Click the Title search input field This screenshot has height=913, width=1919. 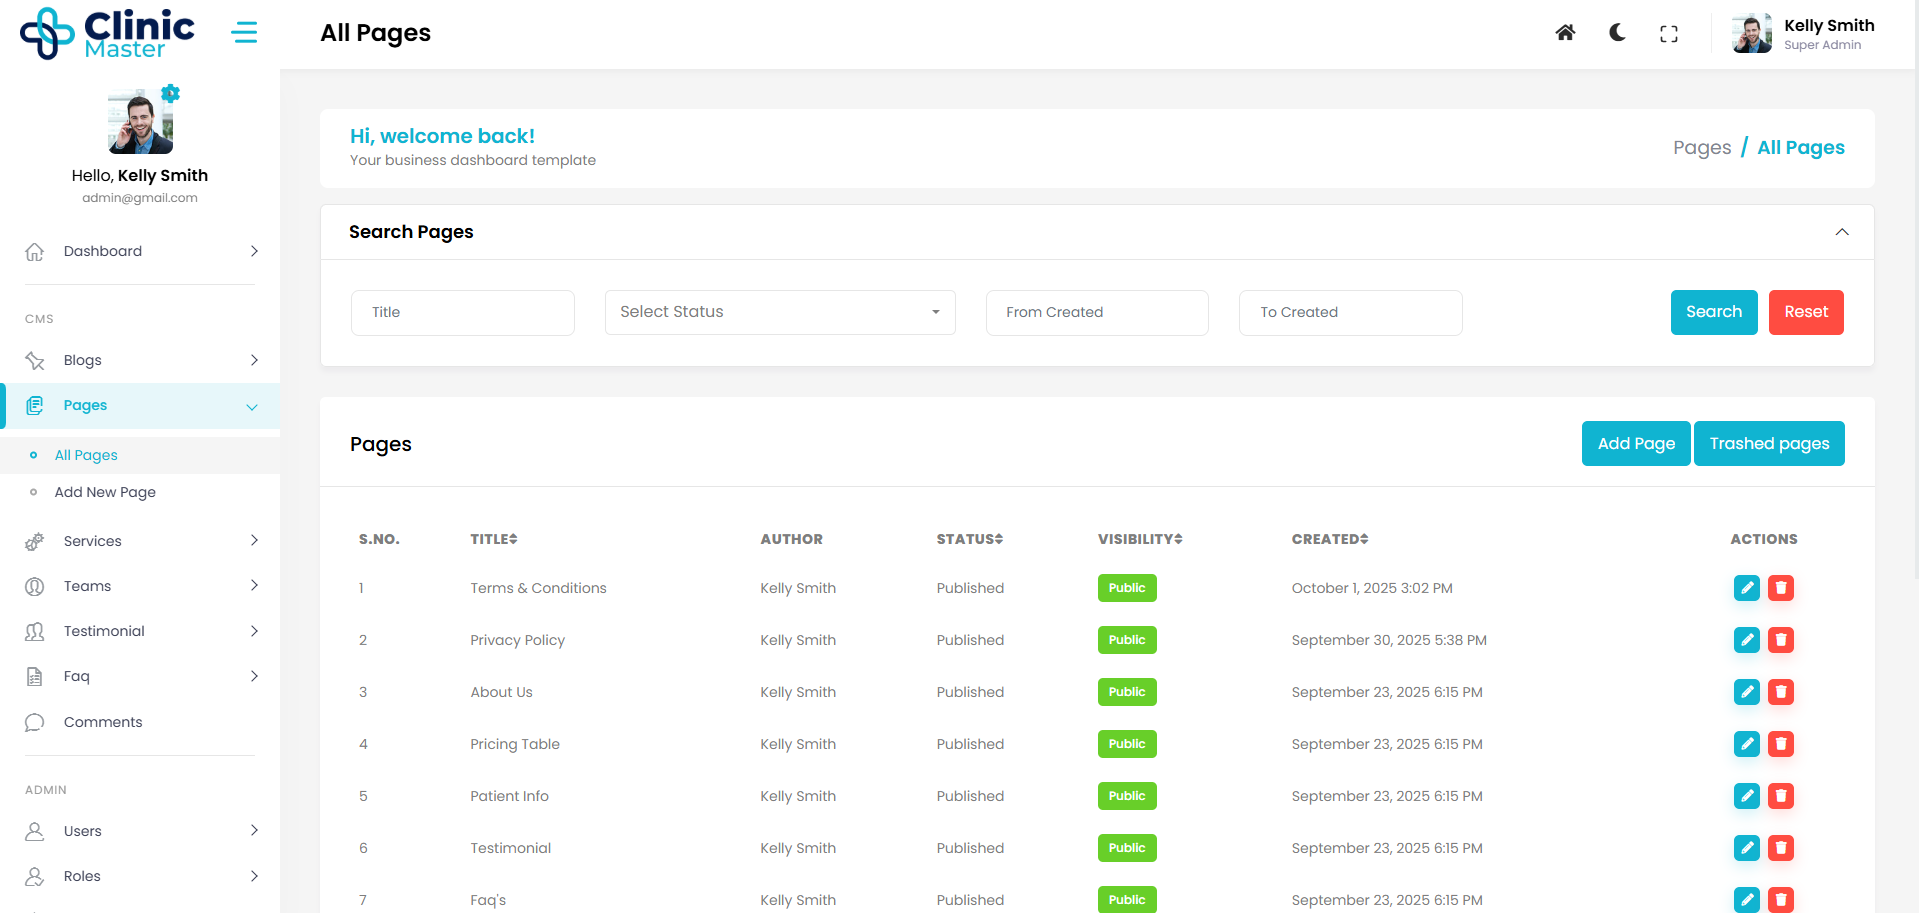tap(462, 312)
